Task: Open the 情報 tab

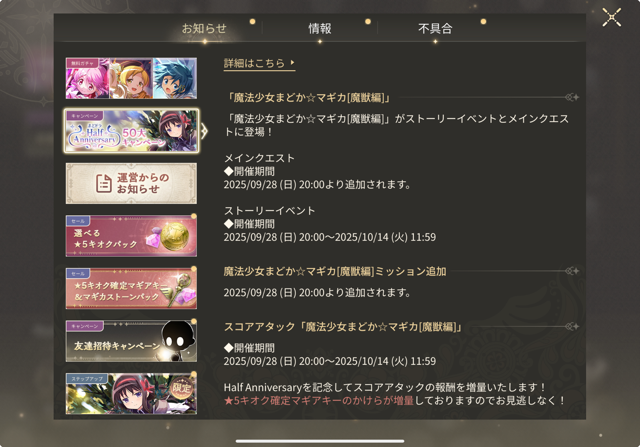Action: coord(320,29)
